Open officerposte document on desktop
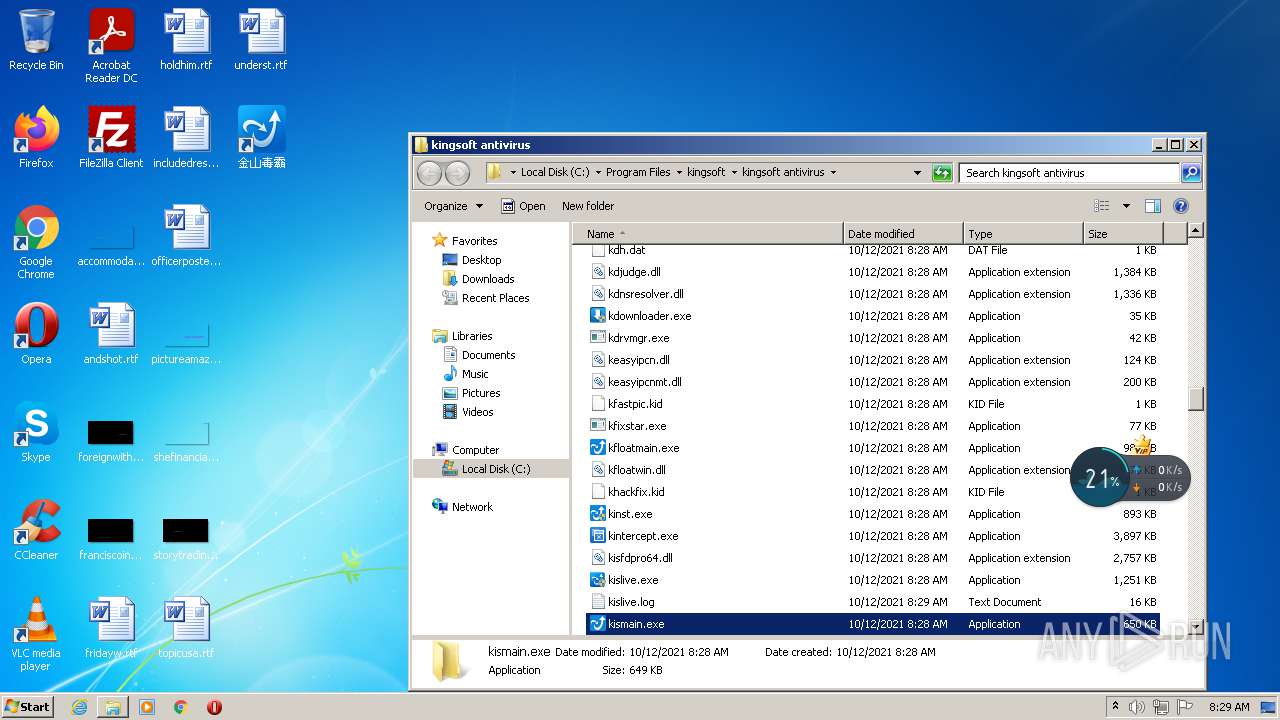The image size is (1280, 720). click(186, 236)
